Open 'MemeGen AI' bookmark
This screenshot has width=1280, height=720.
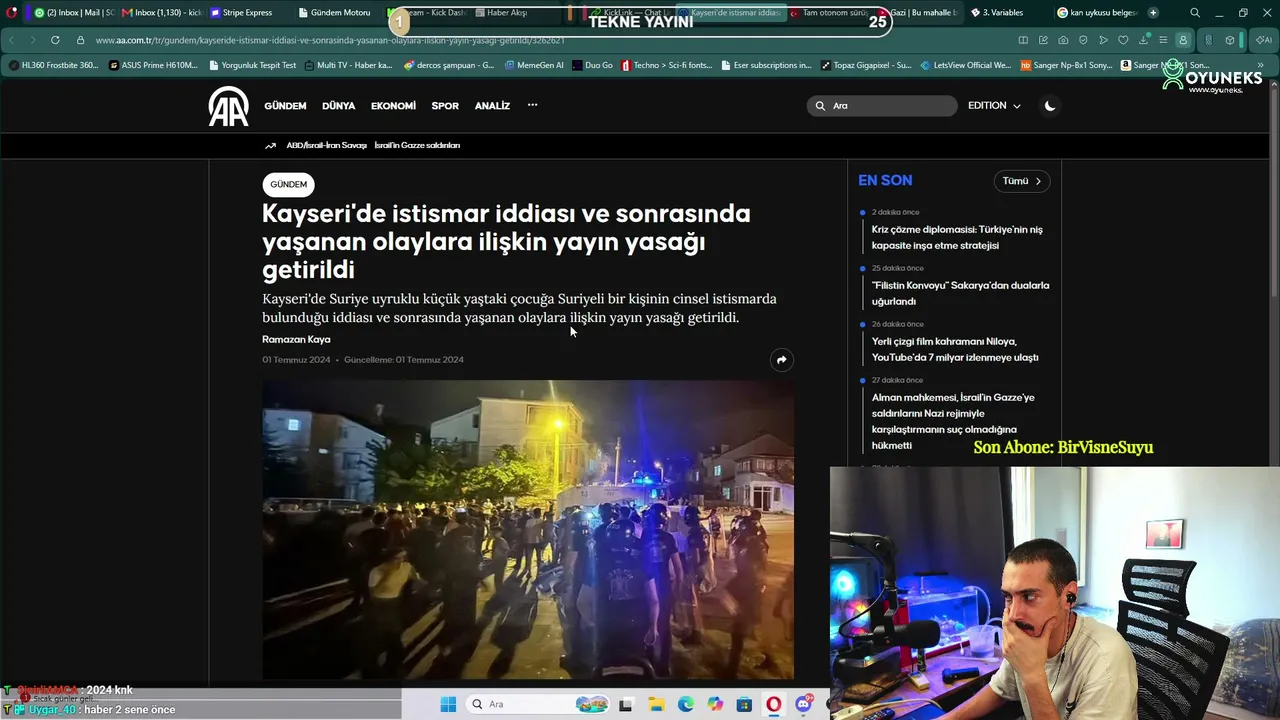click(x=534, y=66)
